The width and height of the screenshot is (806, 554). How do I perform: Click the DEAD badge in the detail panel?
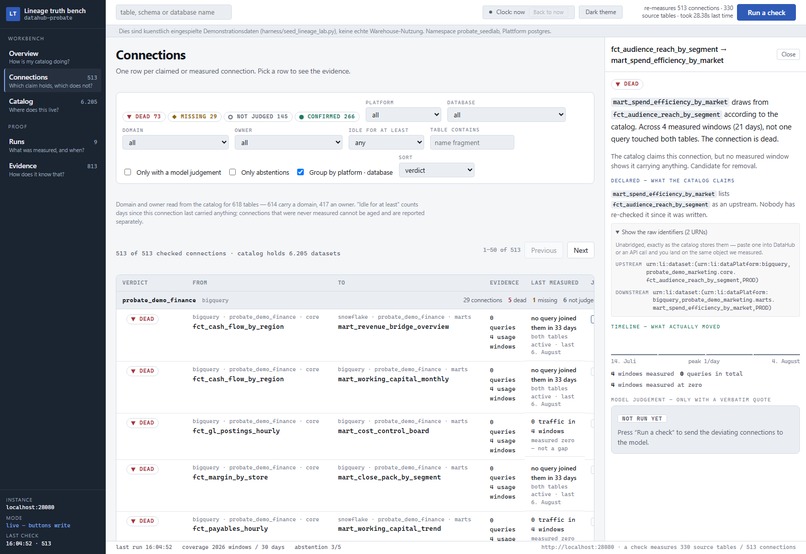click(x=627, y=84)
